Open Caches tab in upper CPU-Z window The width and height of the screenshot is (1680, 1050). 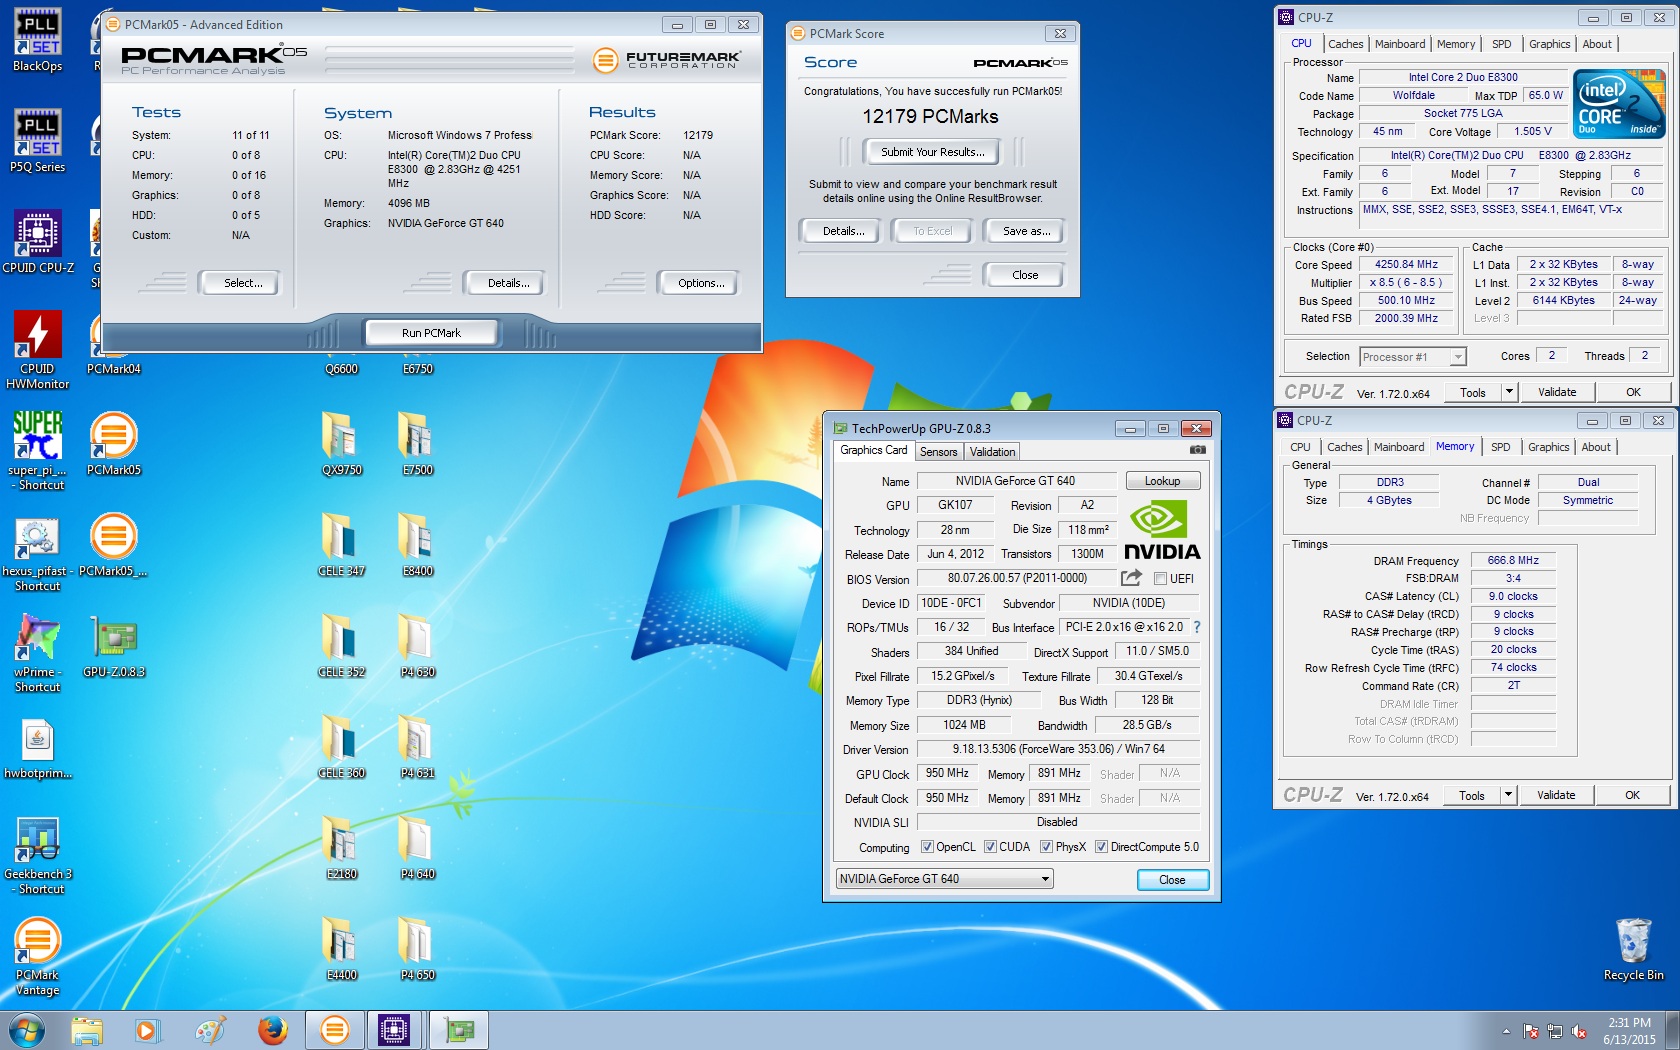click(1345, 44)
